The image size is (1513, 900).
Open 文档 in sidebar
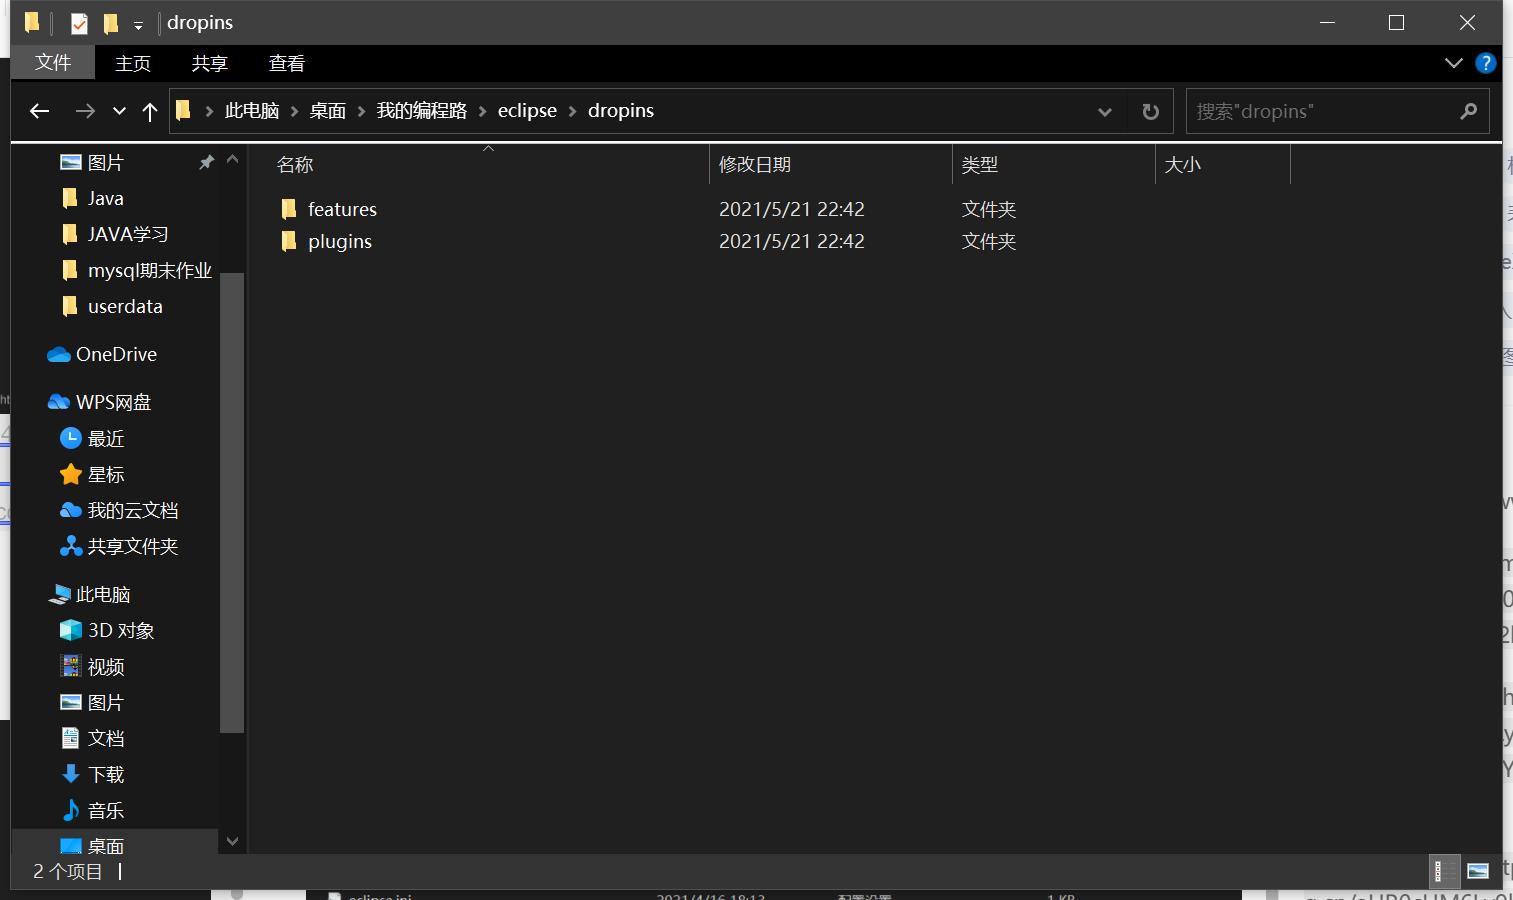(x=106, y=738)
